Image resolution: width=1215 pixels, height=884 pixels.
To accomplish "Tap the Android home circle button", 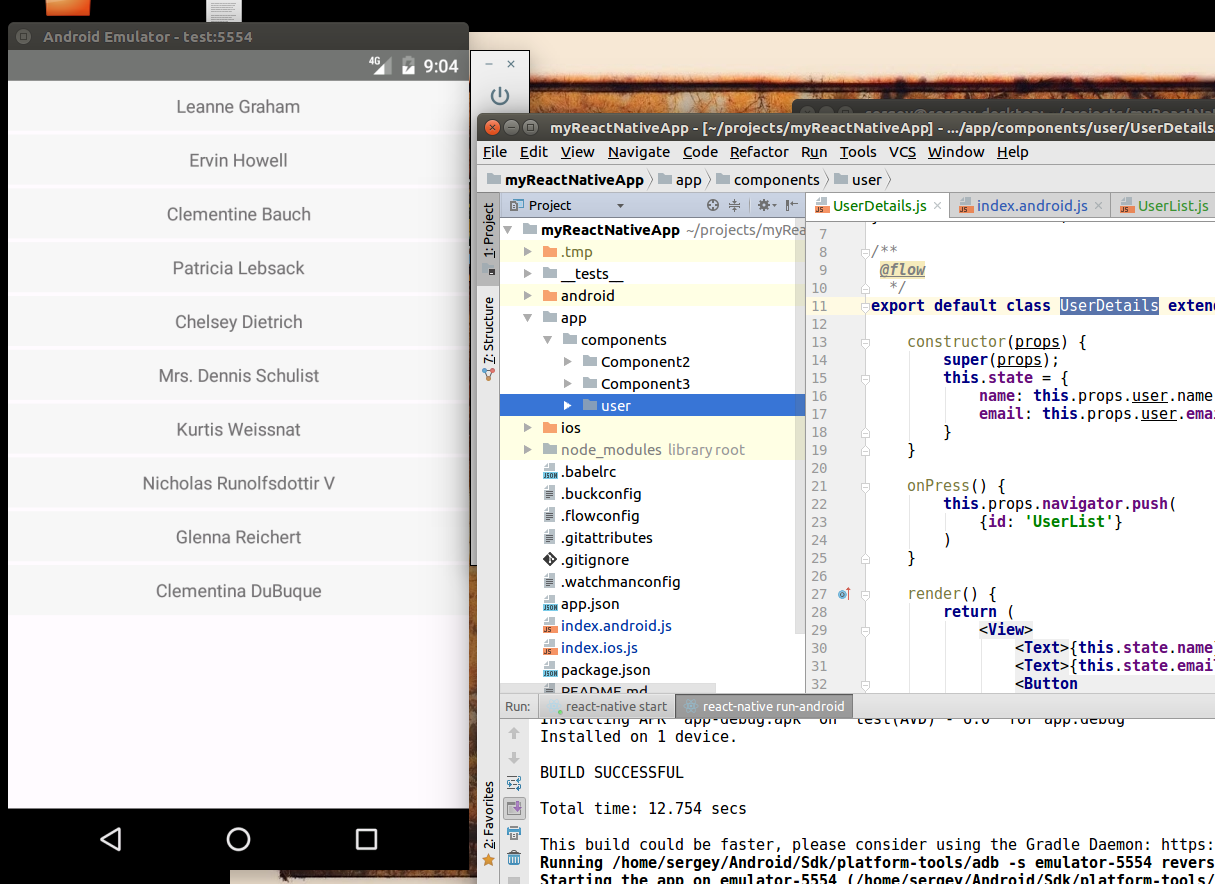I will point(238,839).
